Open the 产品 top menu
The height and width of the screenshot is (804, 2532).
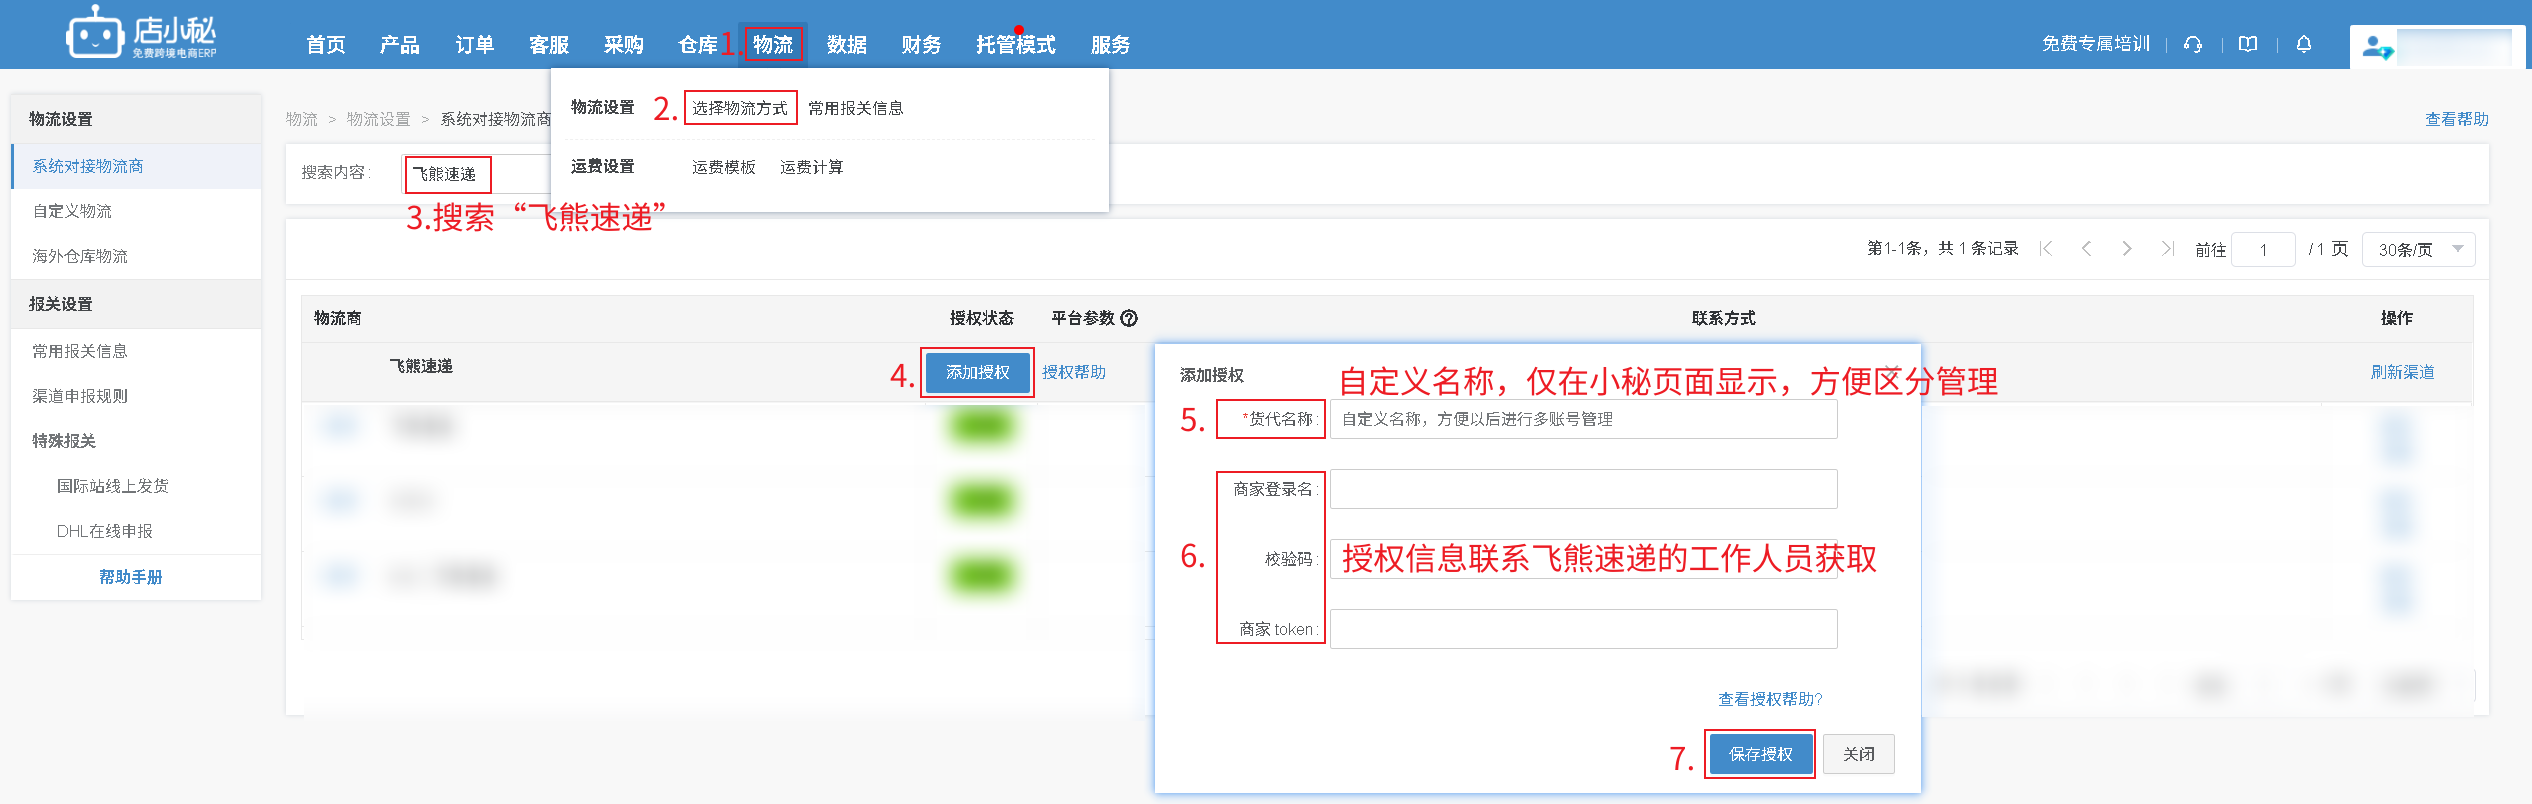coord(400,45)
